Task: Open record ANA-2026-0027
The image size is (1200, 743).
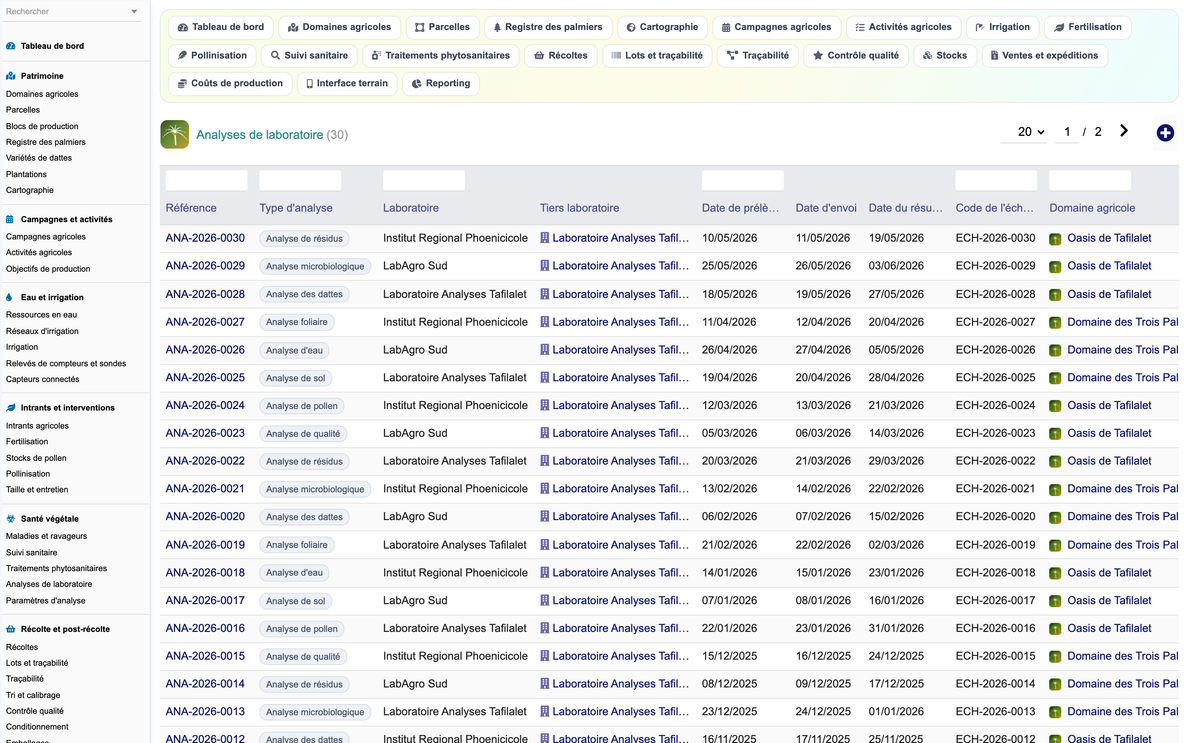Action: (205, 322)
